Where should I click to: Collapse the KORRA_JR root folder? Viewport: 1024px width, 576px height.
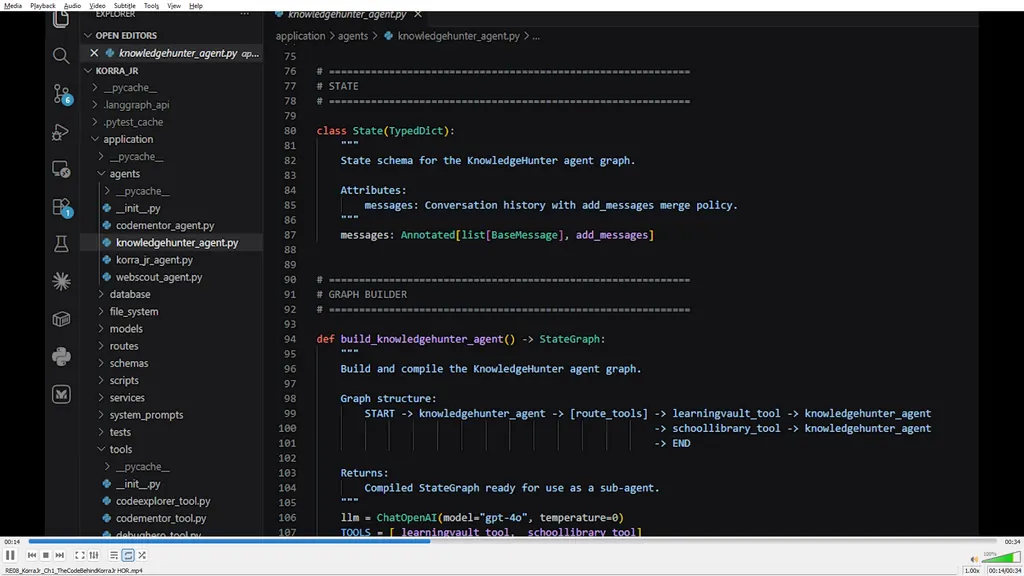pyautogui.click(x=117, y=71)
